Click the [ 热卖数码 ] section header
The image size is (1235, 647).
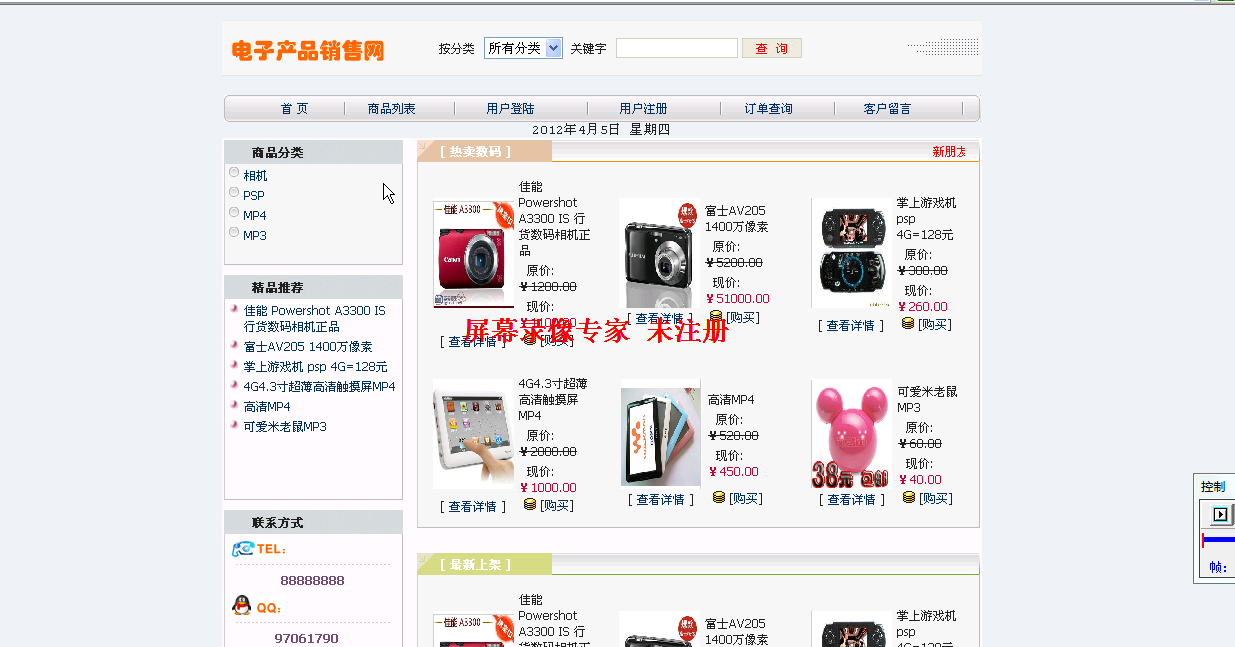click(x=476, y=152)
